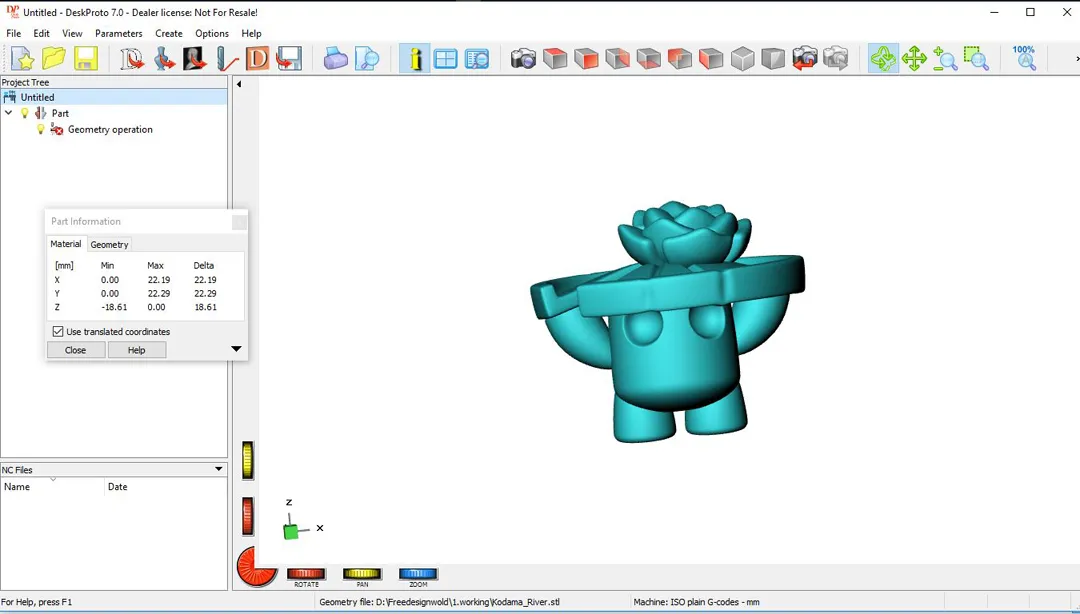Select the cube view with red right face
The width and height of the screenshot is (1080, 614).
(618, 59)
